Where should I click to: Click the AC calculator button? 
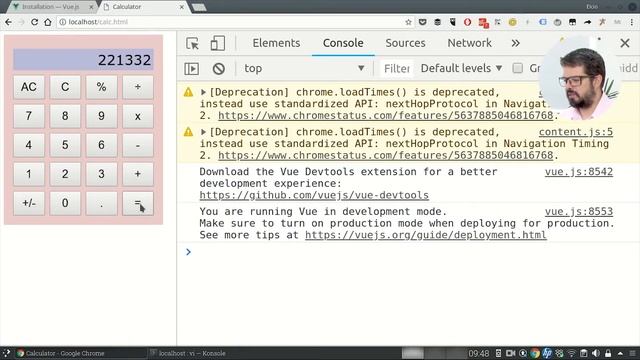(29, 87)
